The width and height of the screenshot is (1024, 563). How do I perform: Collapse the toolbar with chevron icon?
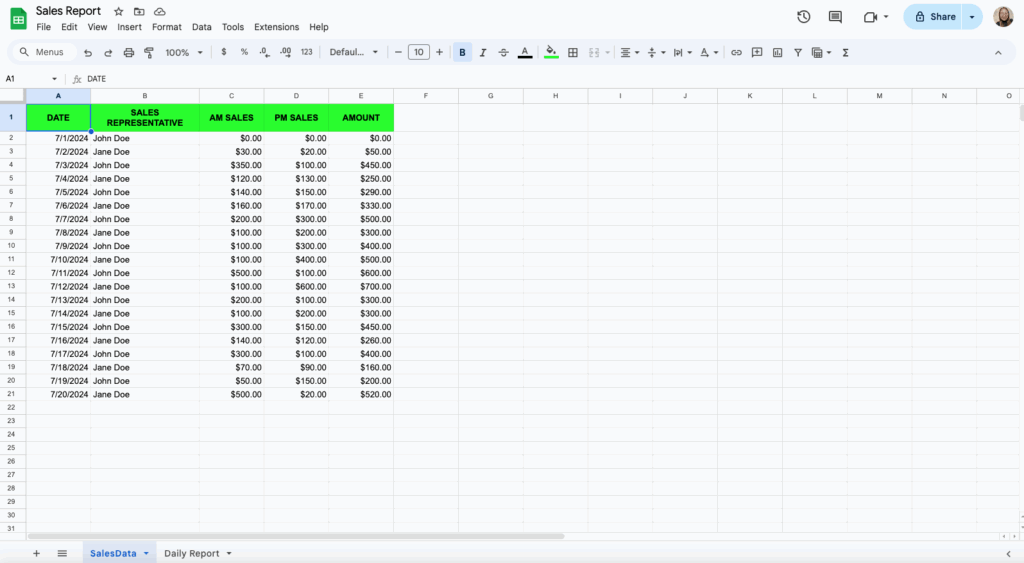(998, 53)
